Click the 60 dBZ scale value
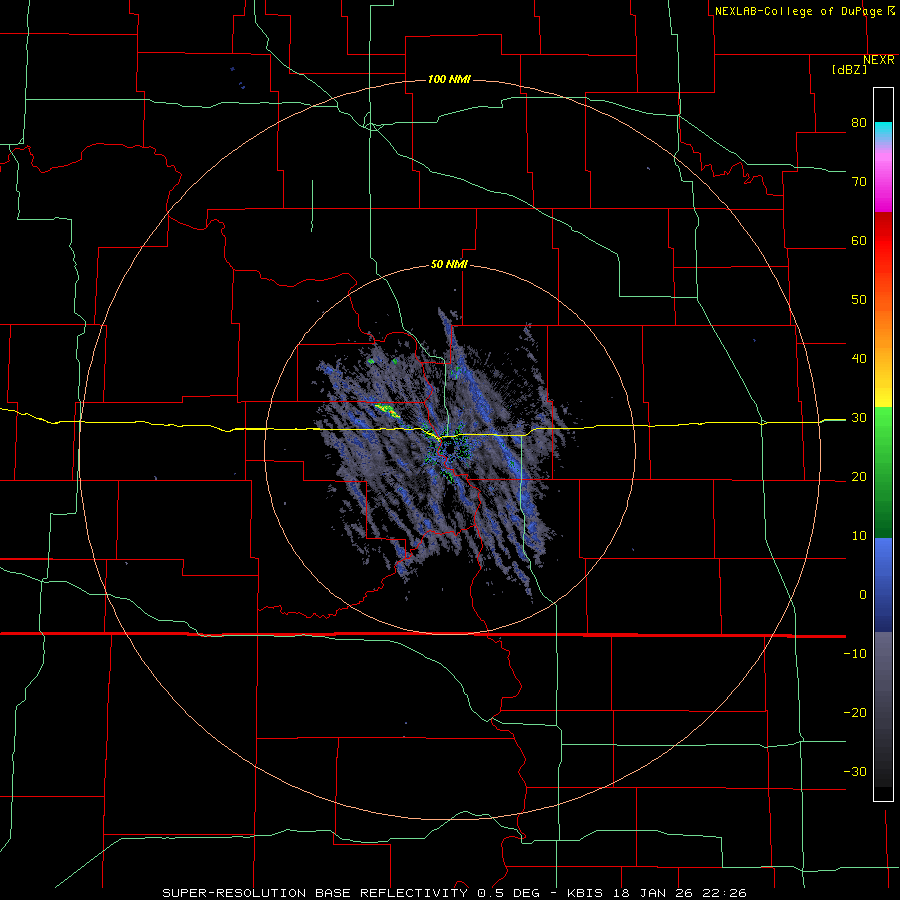 [859, 241]
